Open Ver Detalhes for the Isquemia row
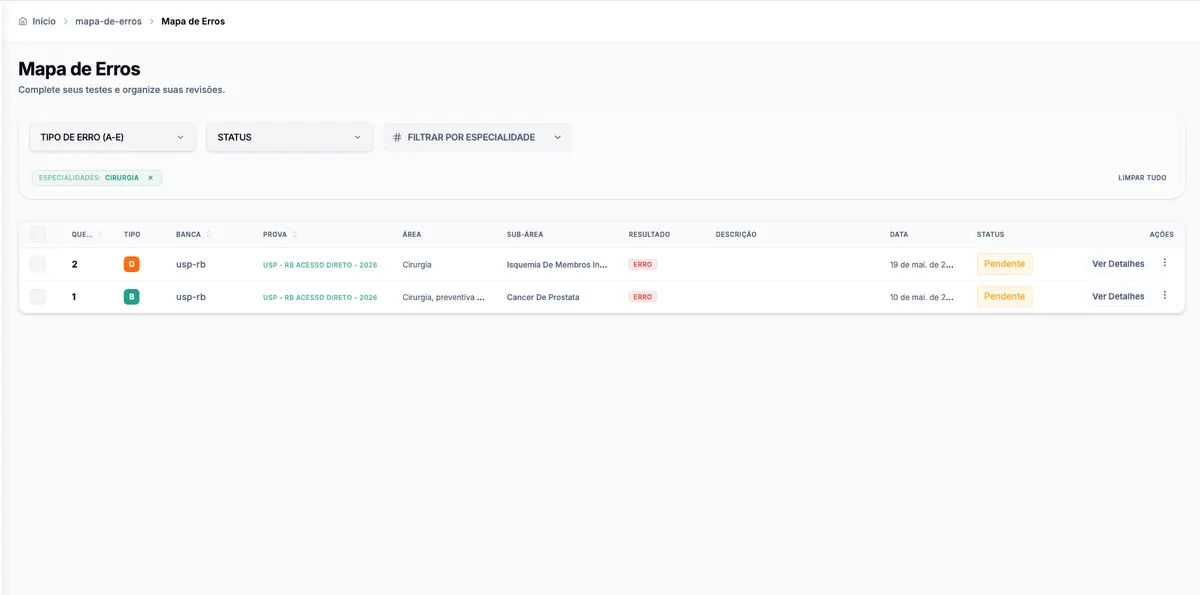This screenshot has width=1200, height=595. pos(1118,264)
